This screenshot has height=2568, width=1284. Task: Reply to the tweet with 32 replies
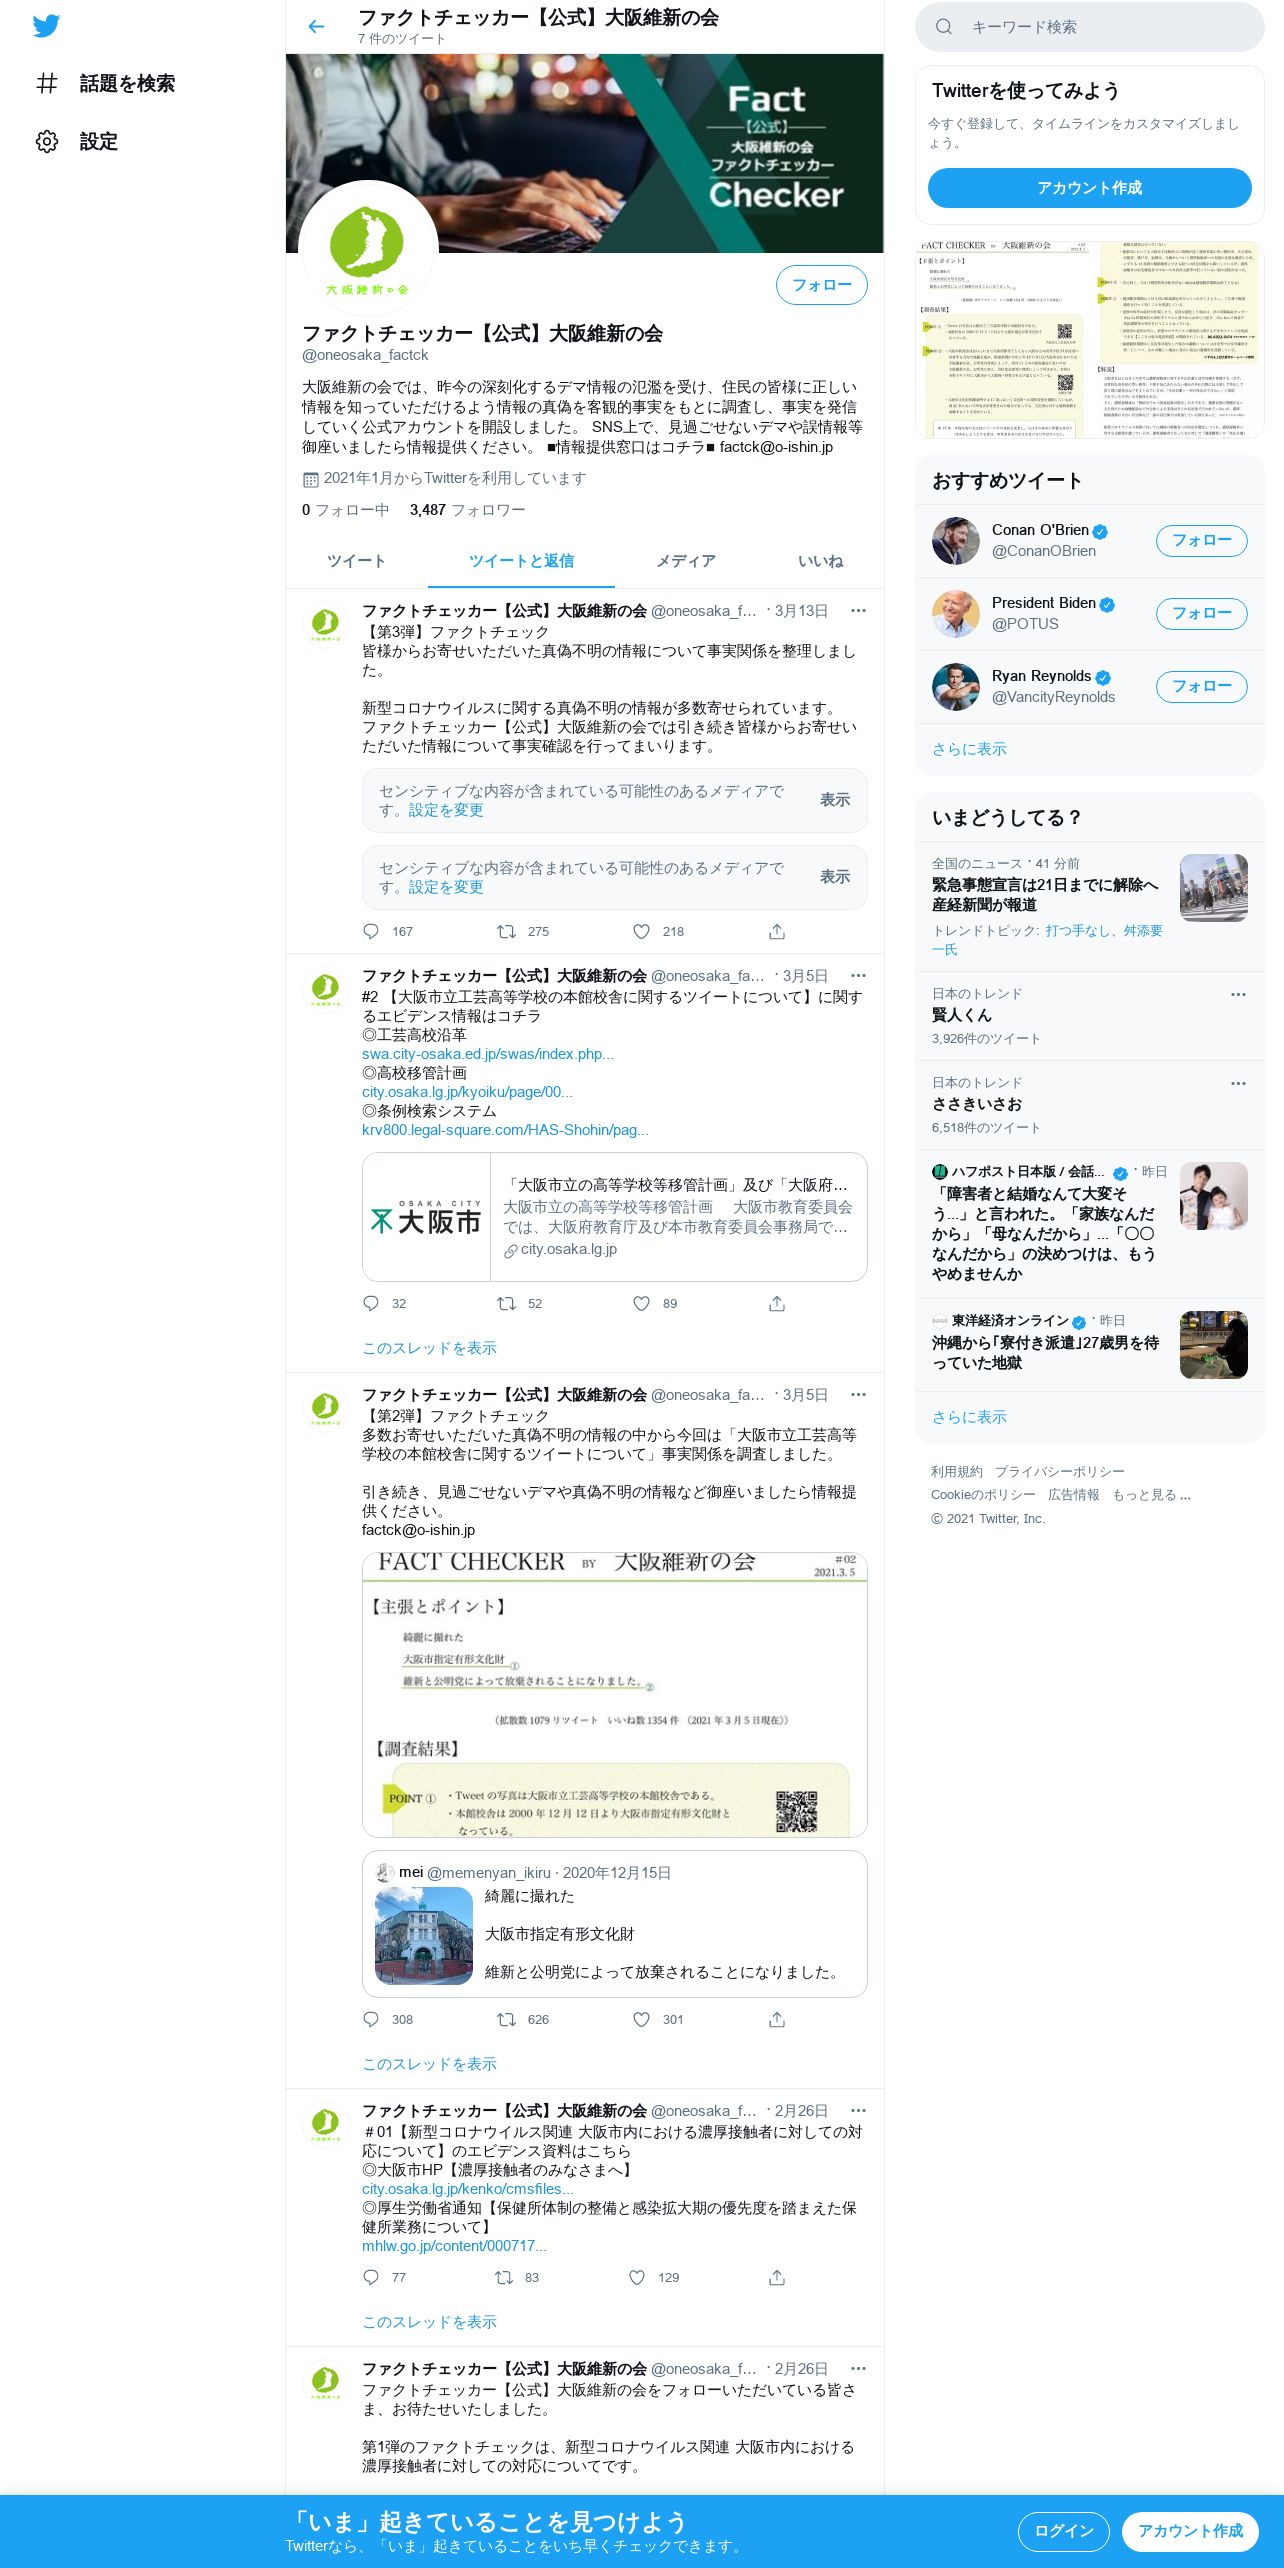(371, 1304)
